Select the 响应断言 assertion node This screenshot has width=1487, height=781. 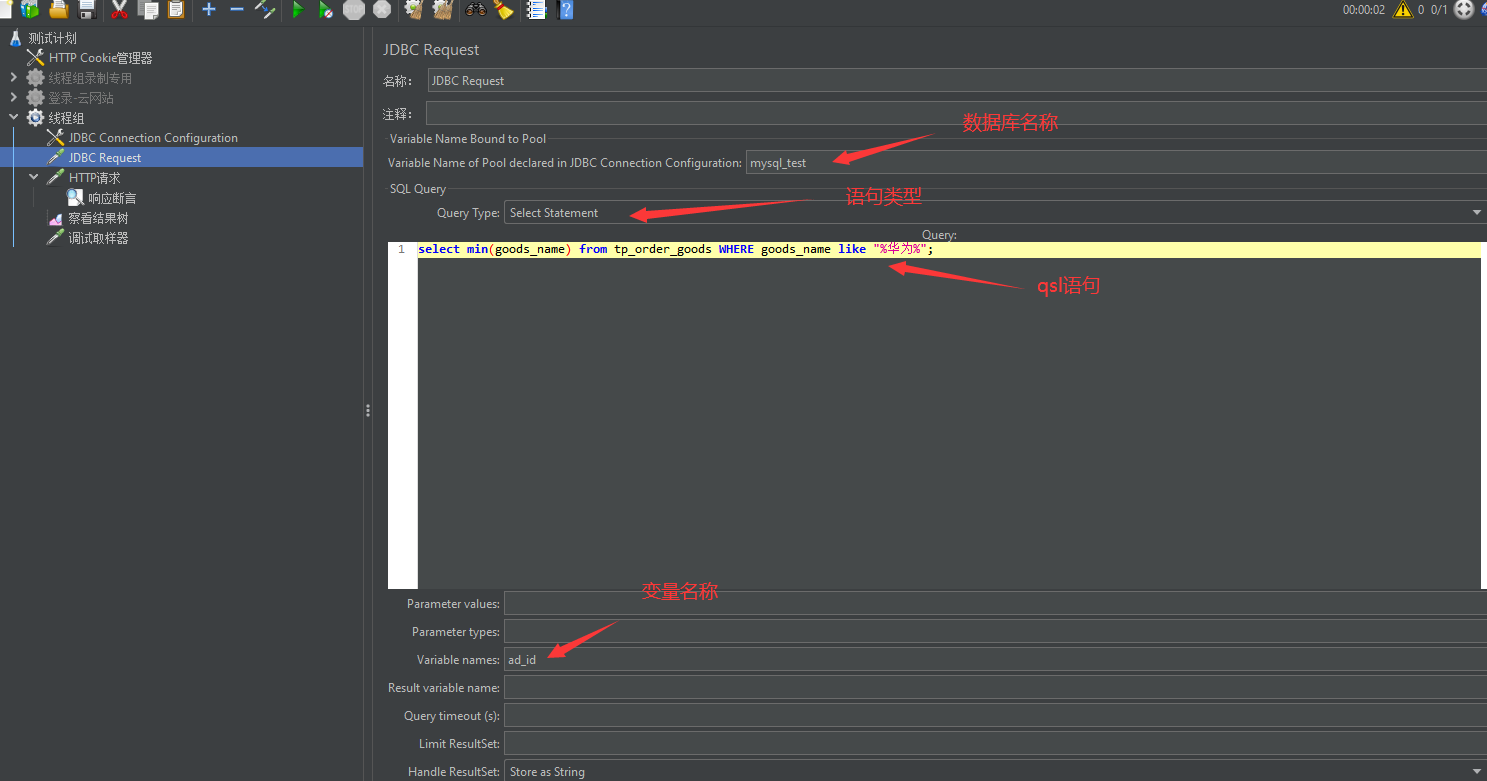click(x=112, y=198)
